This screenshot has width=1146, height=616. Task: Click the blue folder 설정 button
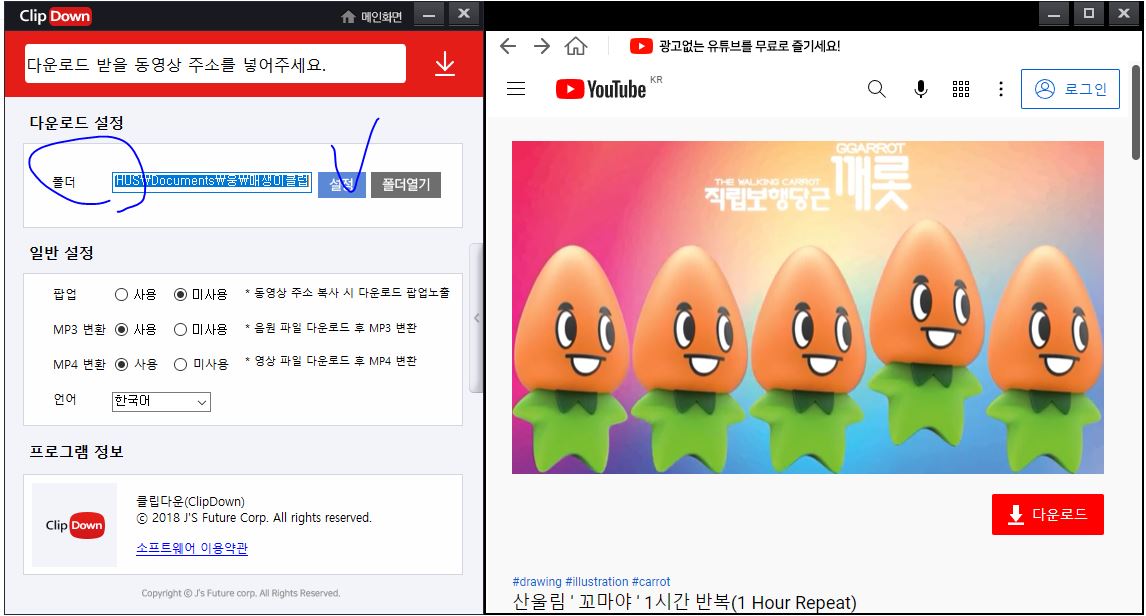pyautogui.click(x=342, y=184)
